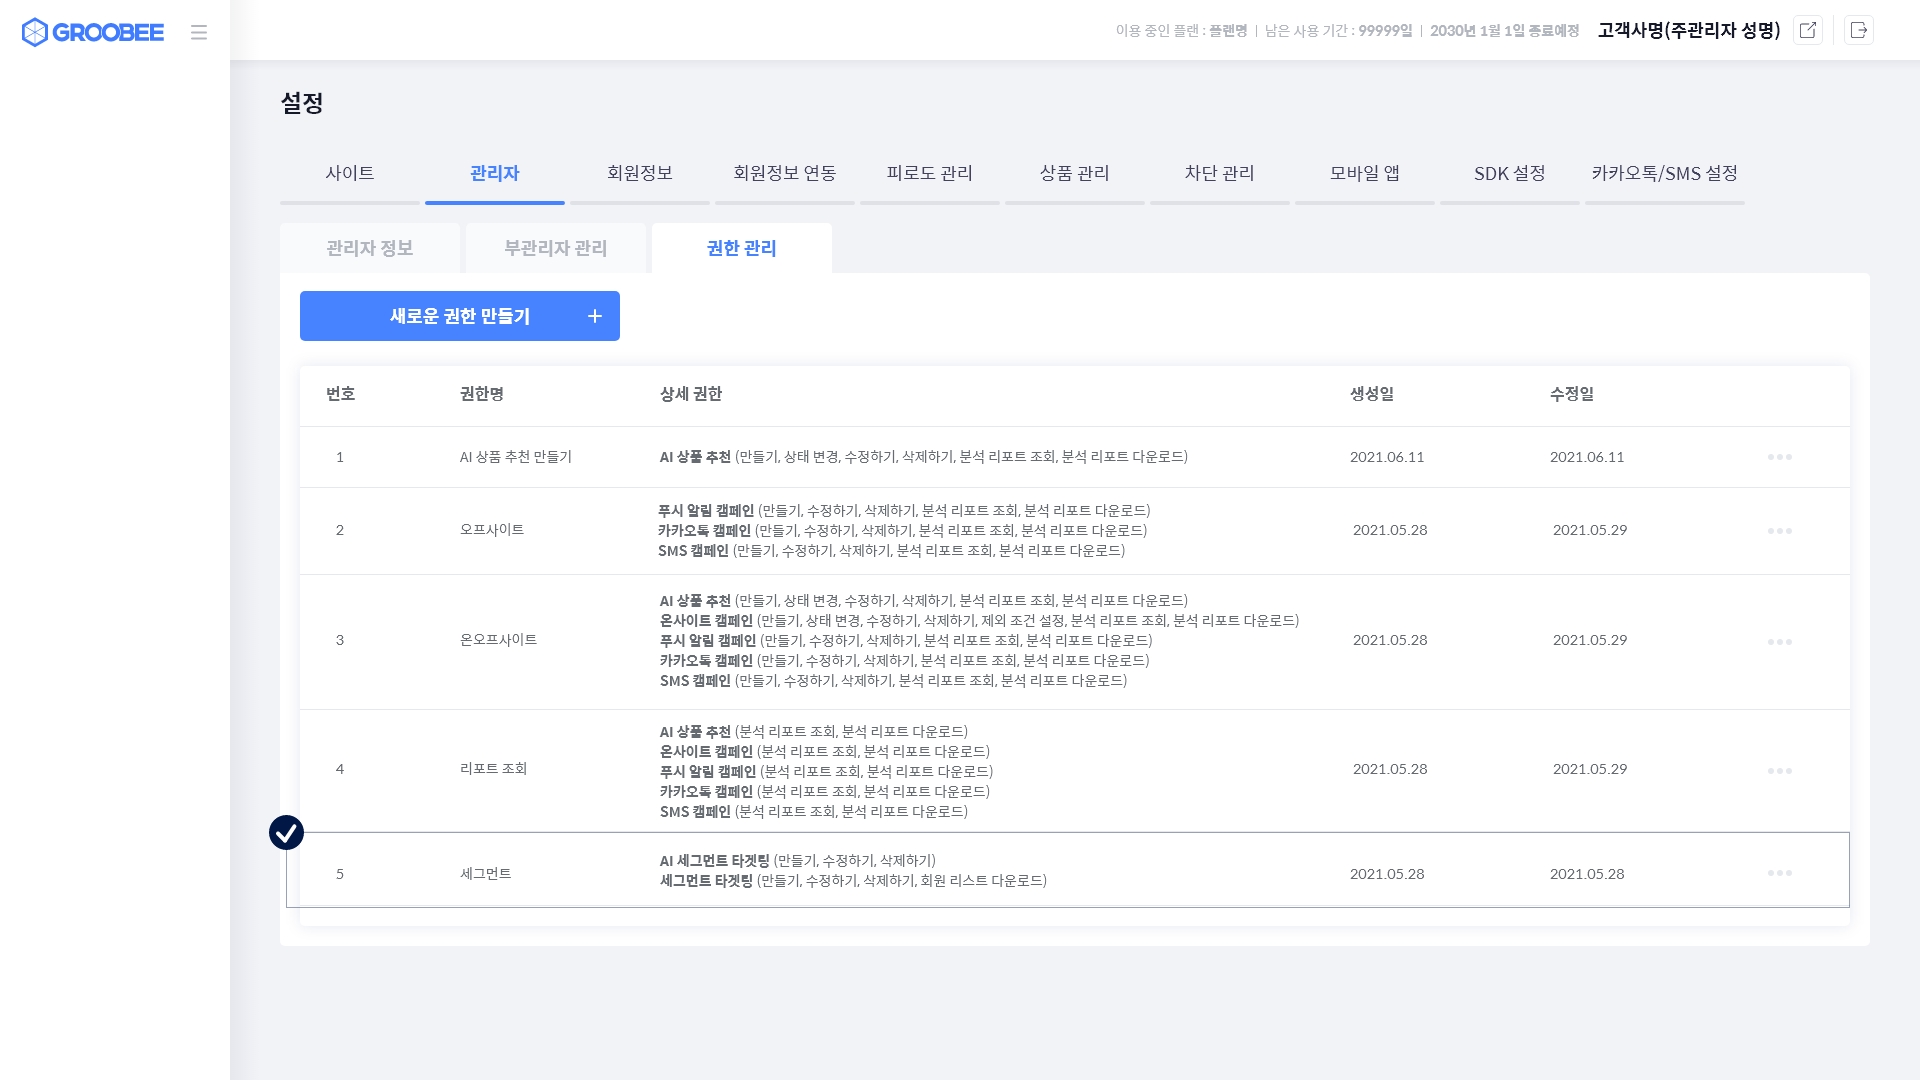Open more options for AI 상품 추천 만들기 row

(1779, 457)
